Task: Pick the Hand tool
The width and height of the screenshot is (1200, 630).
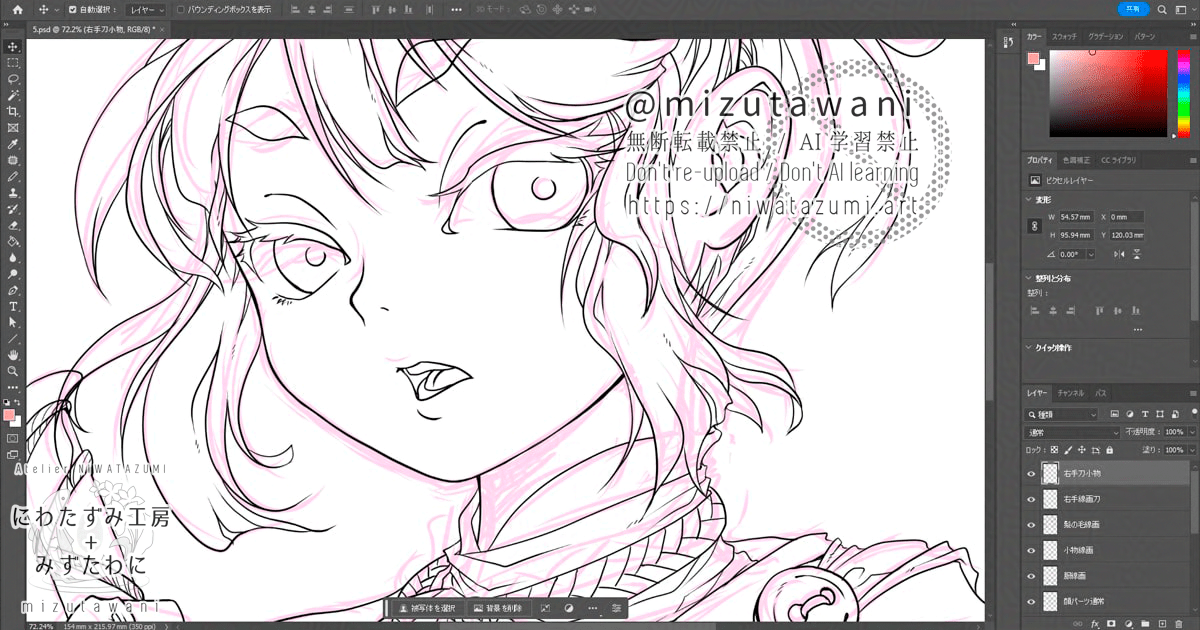Action: tap(13, 354)
